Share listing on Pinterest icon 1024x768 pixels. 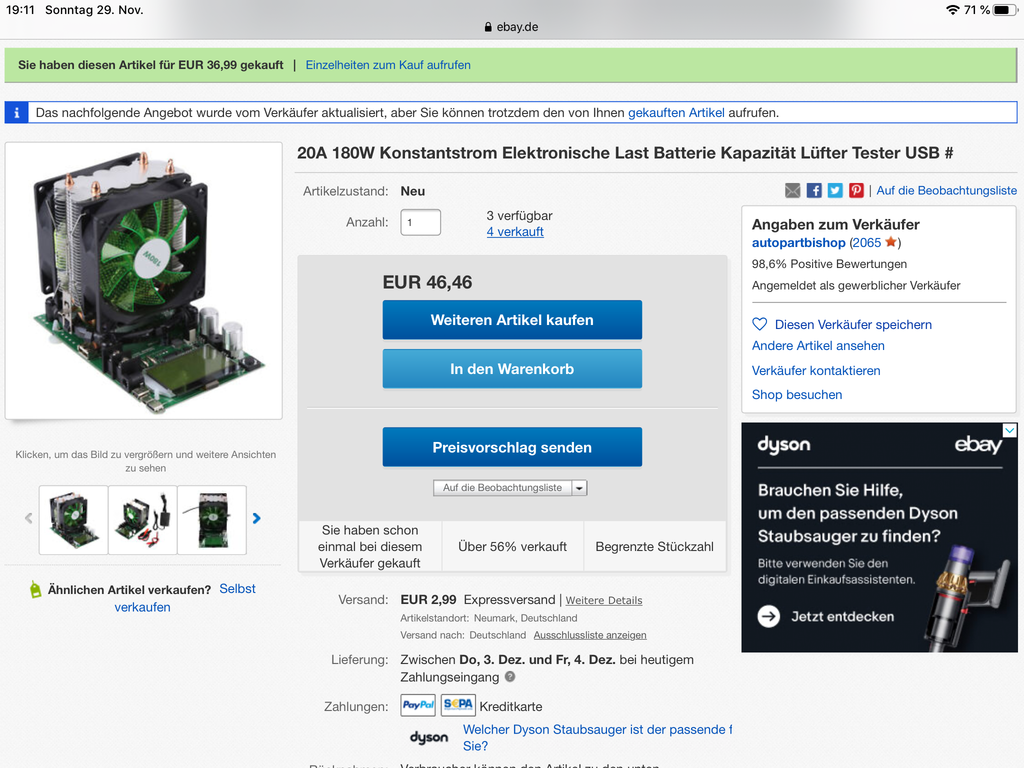coord(856,190)
